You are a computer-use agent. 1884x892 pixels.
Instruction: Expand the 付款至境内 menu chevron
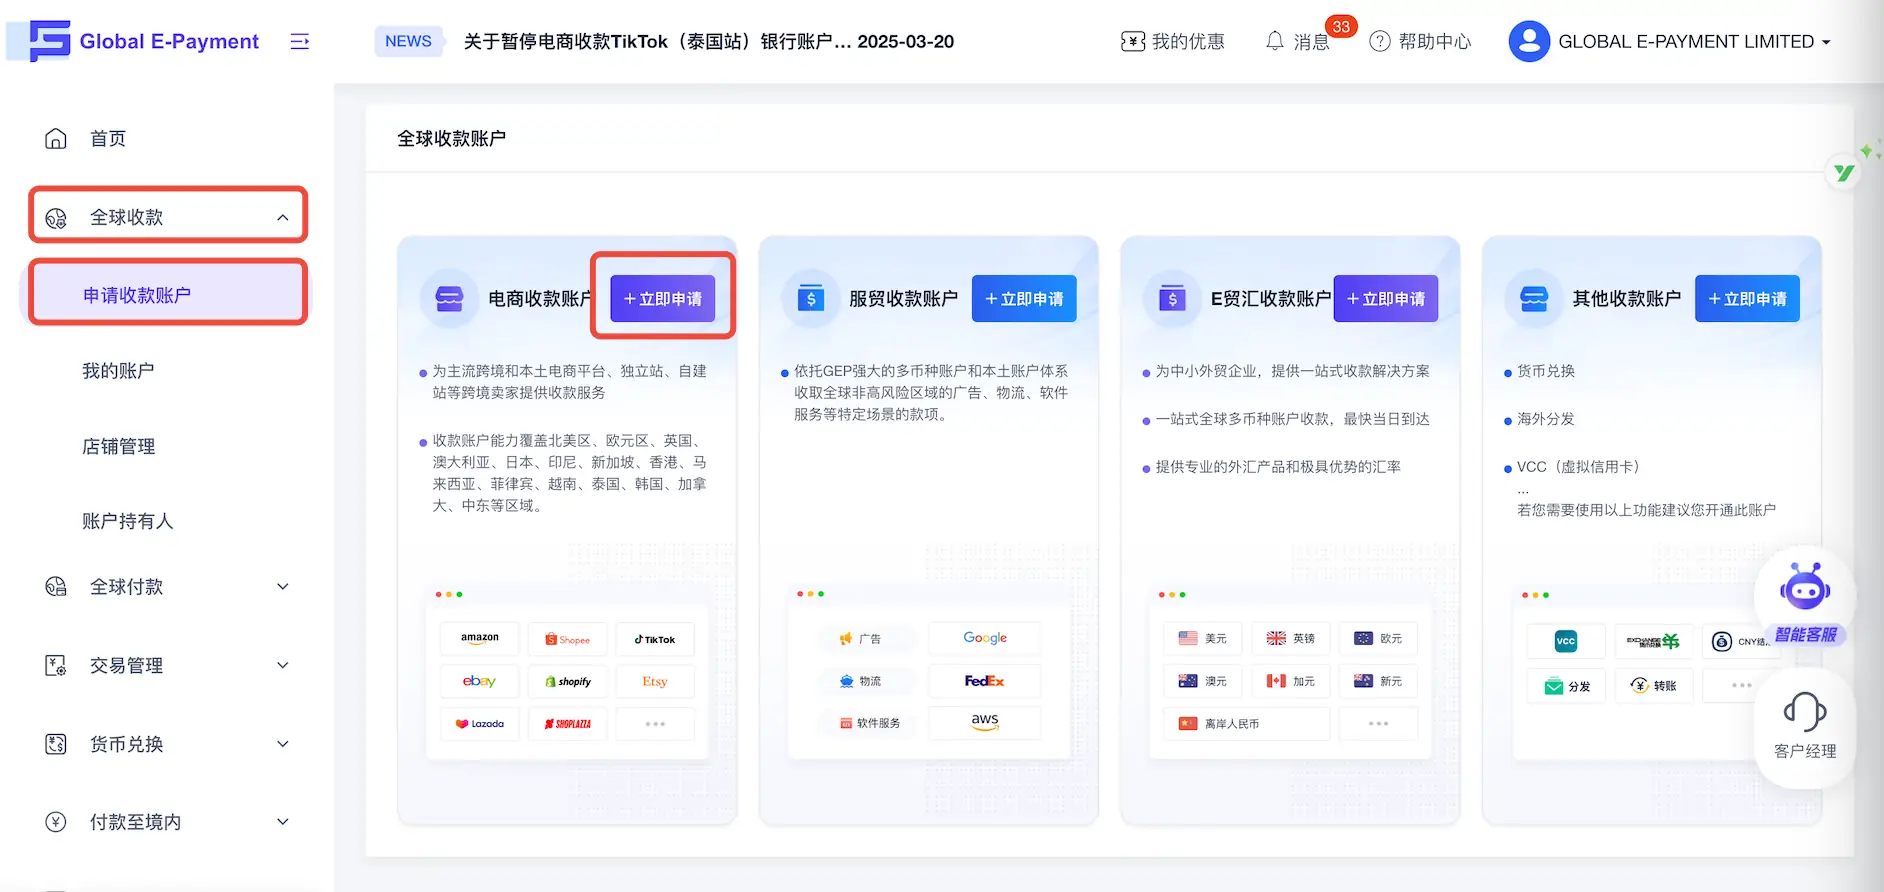click(x=283, y=822)
